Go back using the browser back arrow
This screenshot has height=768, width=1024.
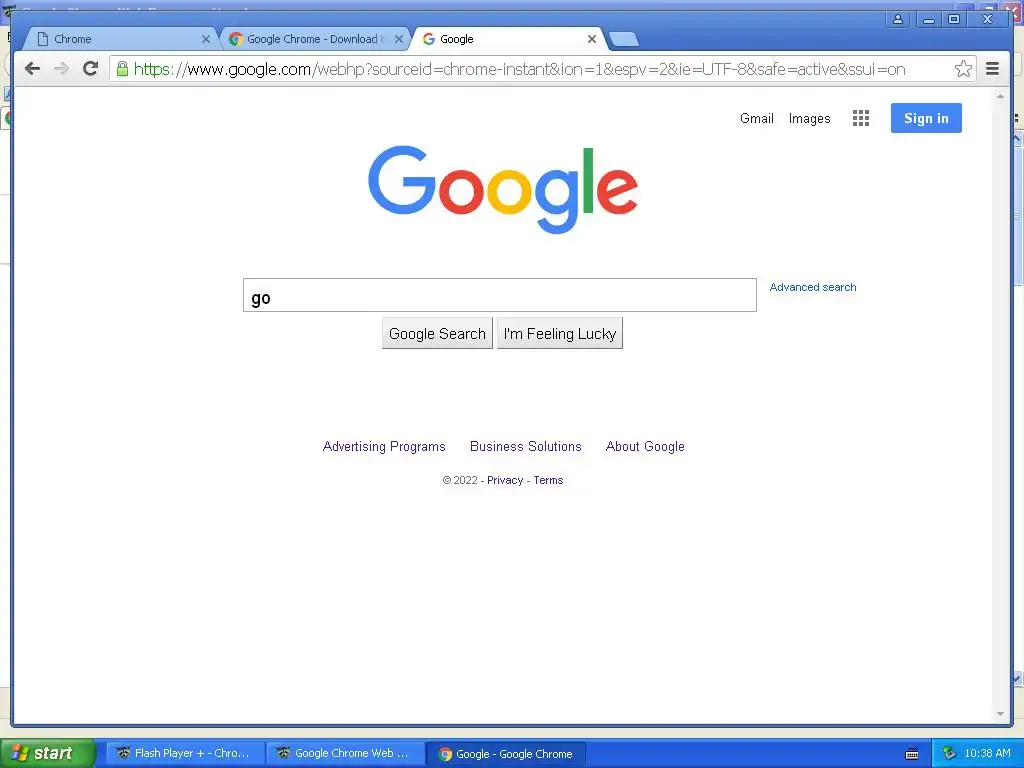[x=32, y=69]
